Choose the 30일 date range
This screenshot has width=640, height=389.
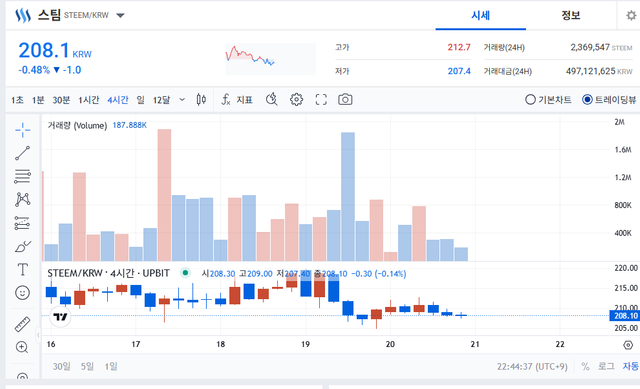point(61,366)
